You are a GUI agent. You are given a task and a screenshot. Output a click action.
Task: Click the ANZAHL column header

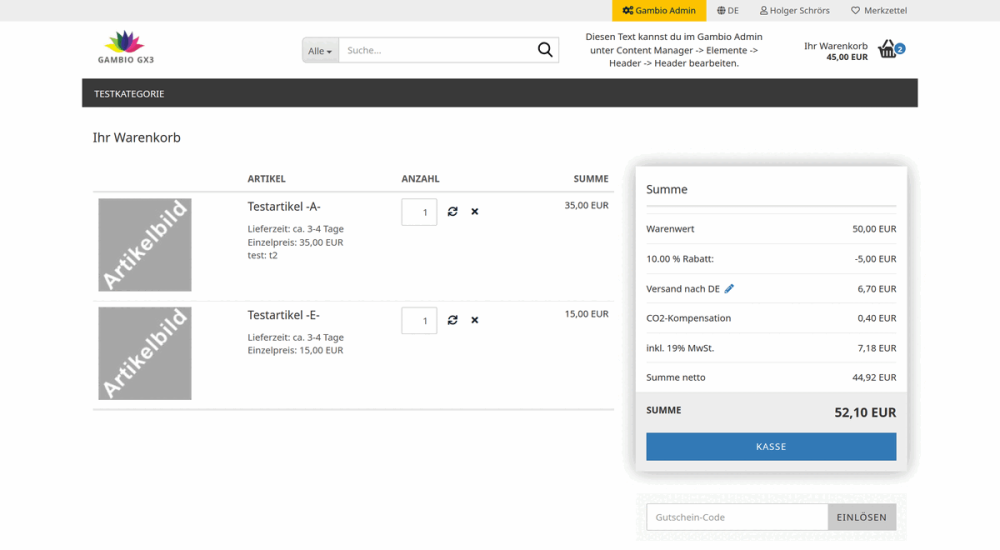(420, 179)
